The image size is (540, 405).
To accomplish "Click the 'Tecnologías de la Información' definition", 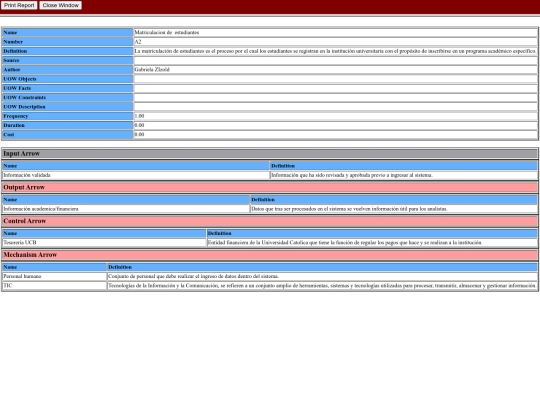I will pyautogui.click(x=322, y=285).
